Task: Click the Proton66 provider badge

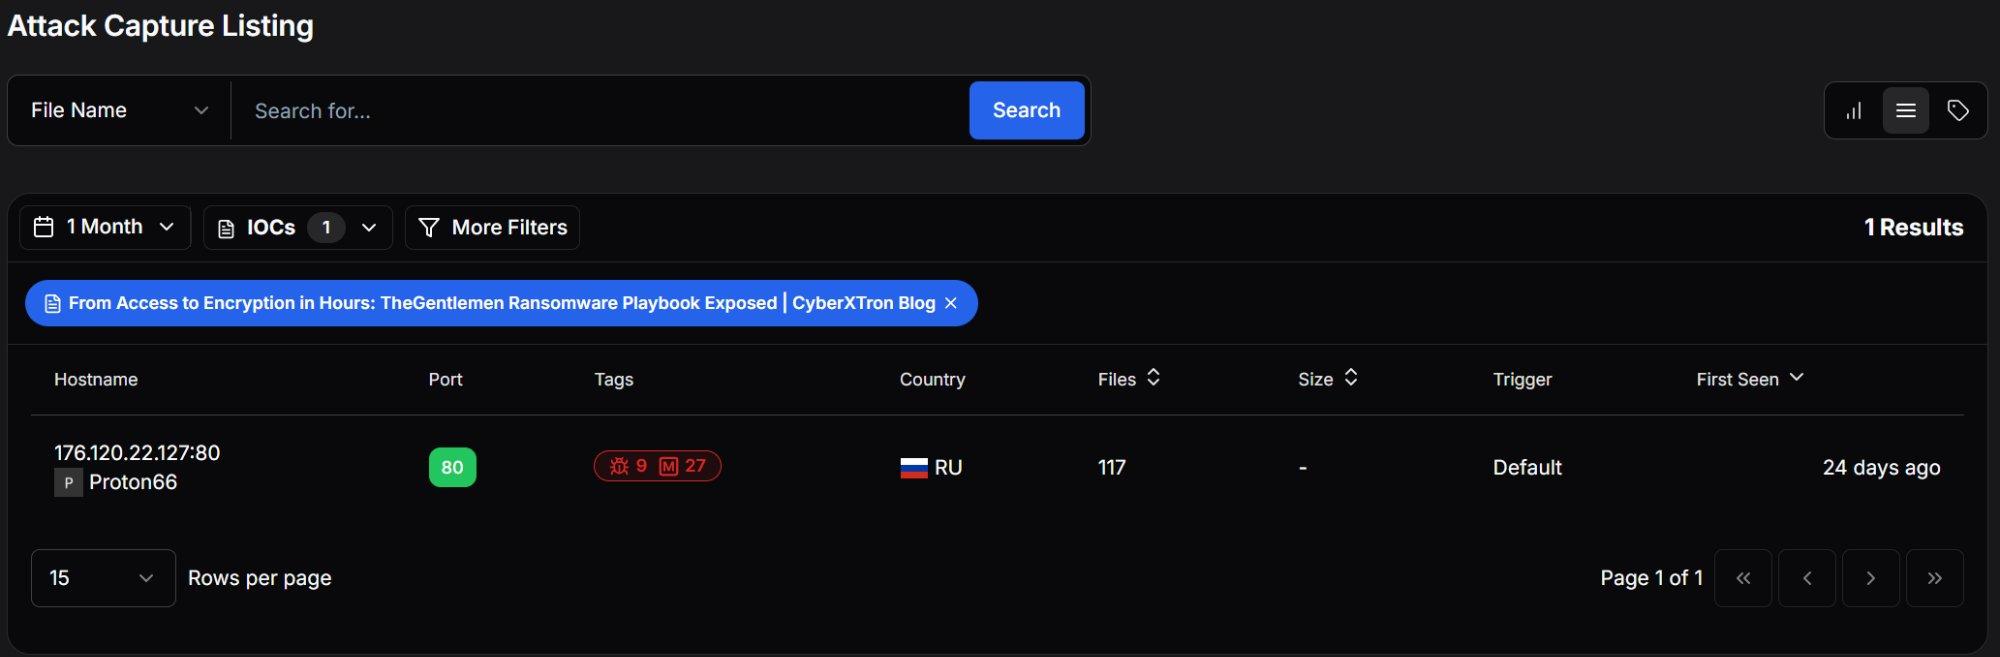Action: (x=115, y=482)
